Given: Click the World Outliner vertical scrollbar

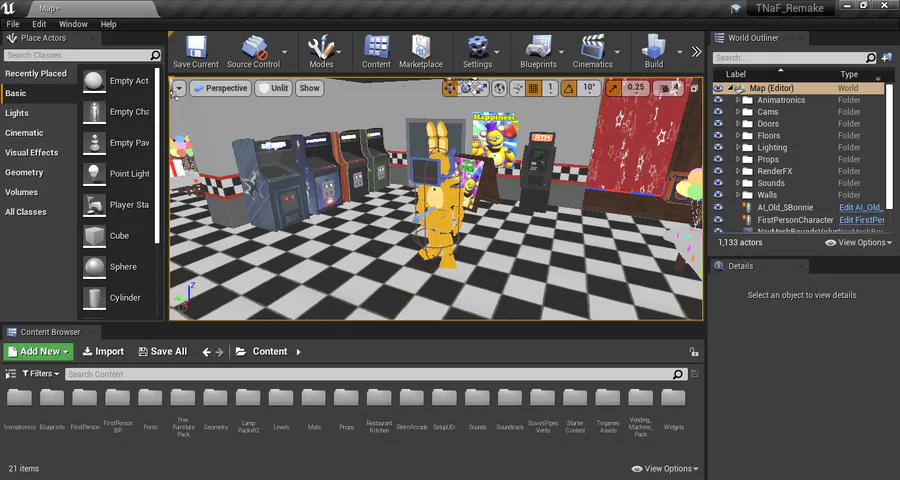Looking at the screenshot, I should click(890, 146).
